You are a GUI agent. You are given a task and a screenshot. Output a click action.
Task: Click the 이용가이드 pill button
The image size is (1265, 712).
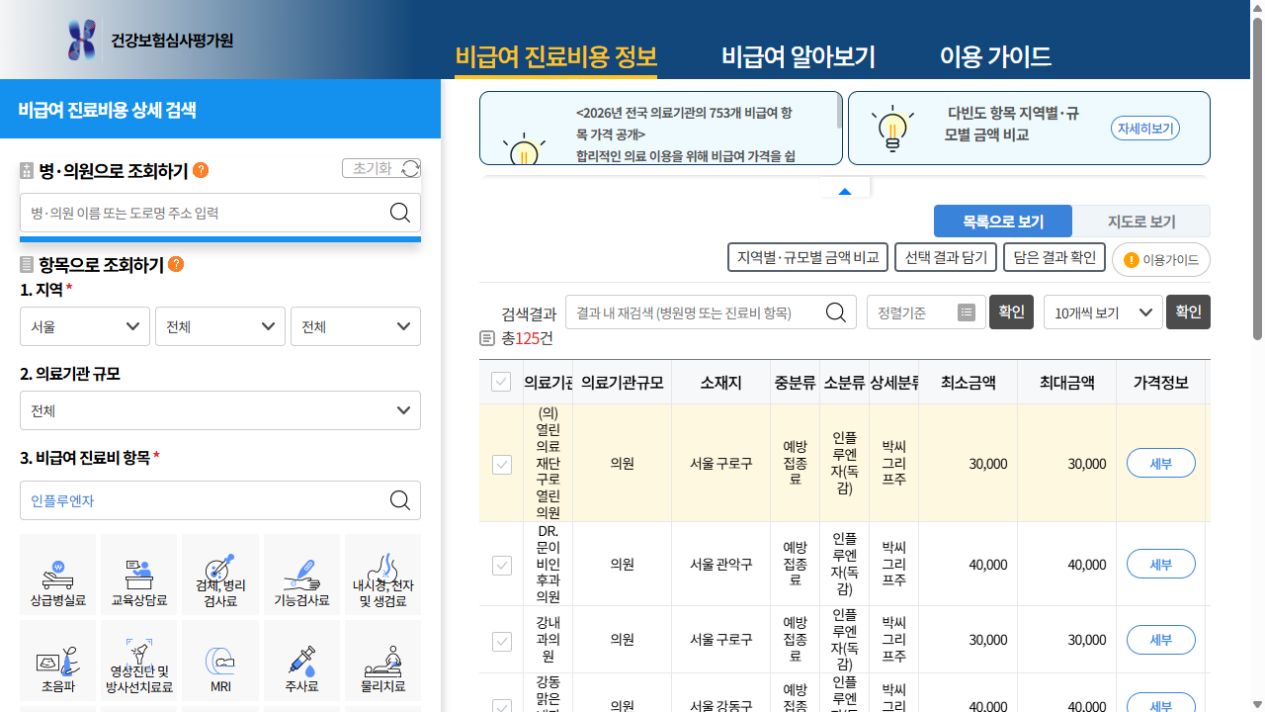click(1161, 259)
